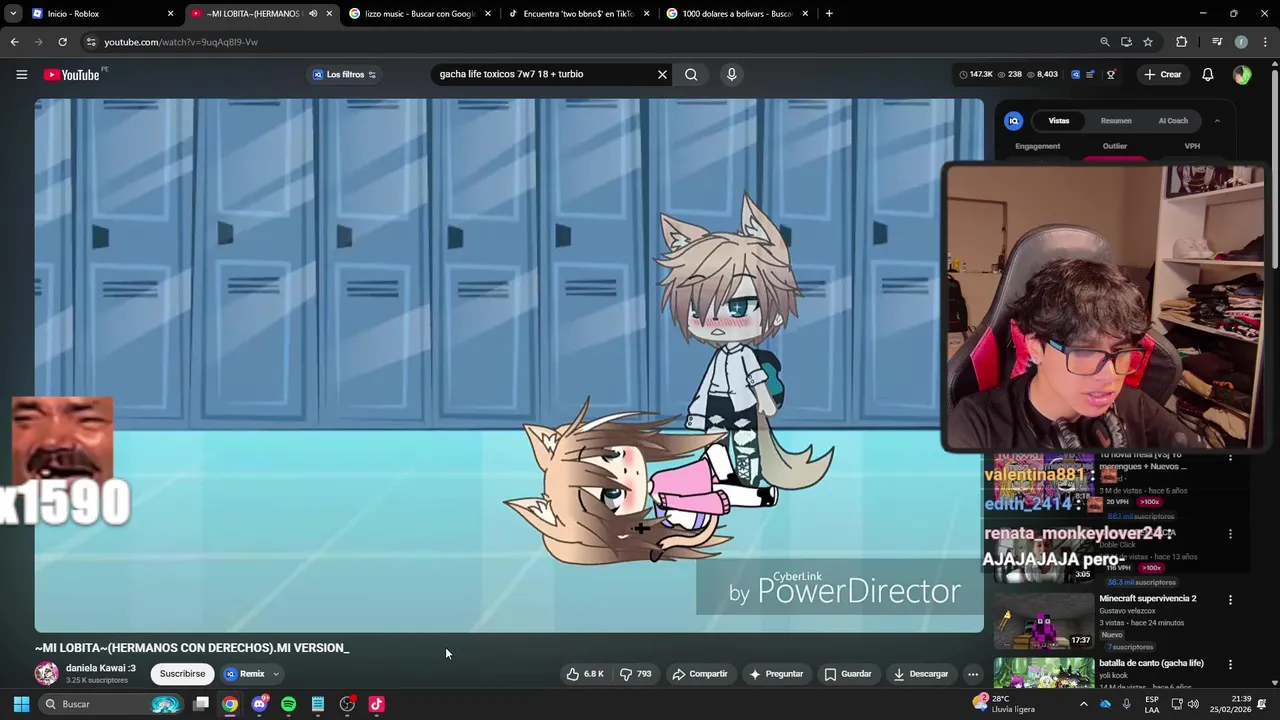Open the weather widget showing 28°C
Viewport: 1280px width, 720px height.
pos(1002,704)
